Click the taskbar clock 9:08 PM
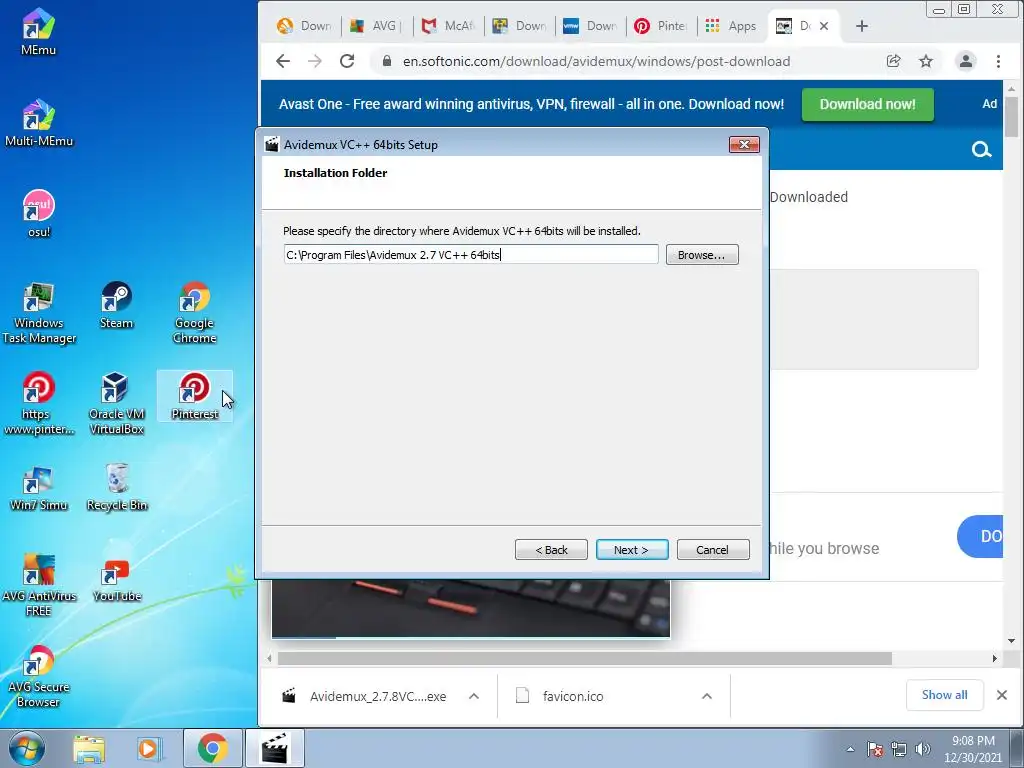Screen dimensions: 1024x768 pyautogui.click(x=972, y=741)
